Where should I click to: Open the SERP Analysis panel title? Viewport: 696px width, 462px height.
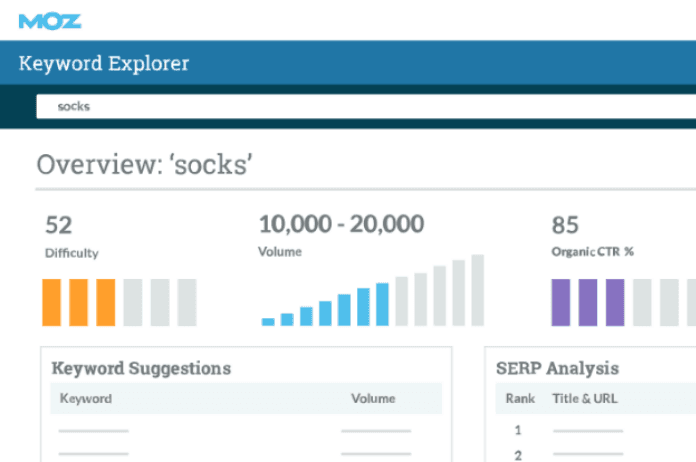tap(557, 368)
